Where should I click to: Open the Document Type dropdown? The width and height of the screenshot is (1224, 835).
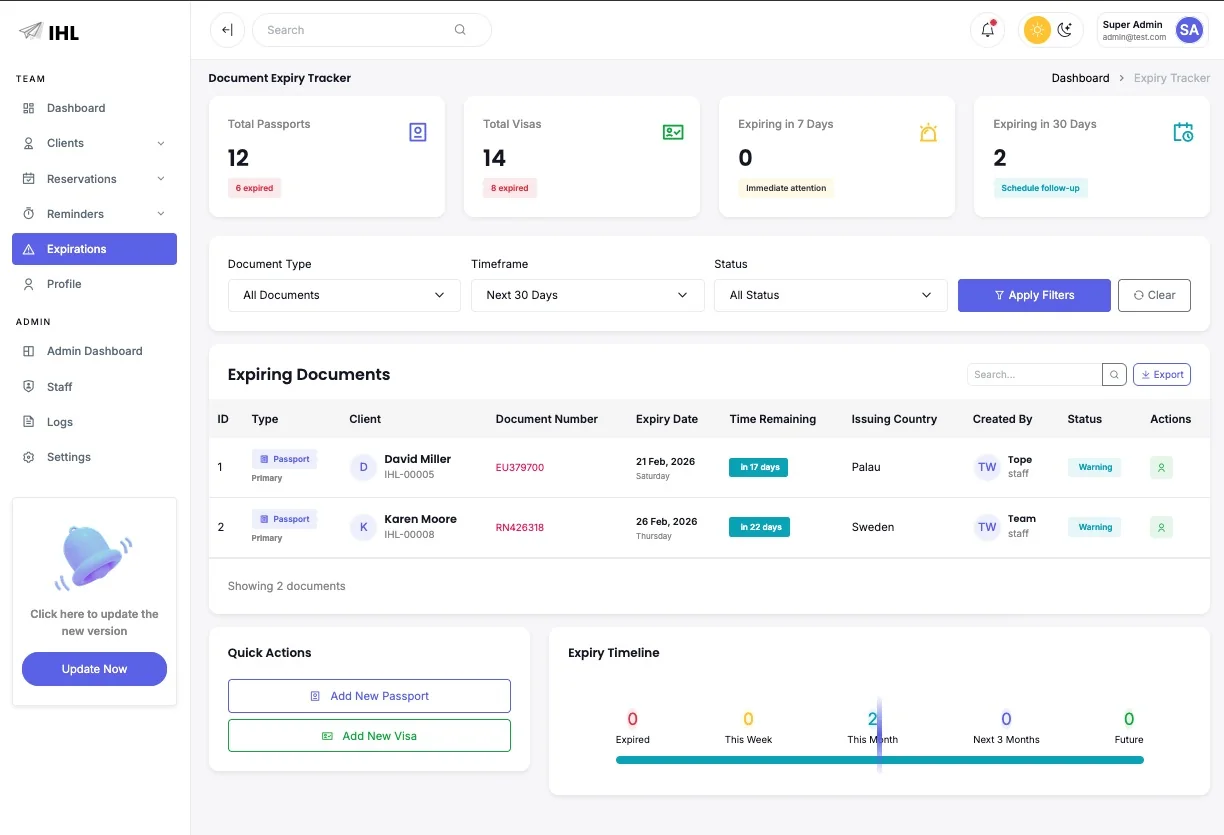click(x=344, y=295)
